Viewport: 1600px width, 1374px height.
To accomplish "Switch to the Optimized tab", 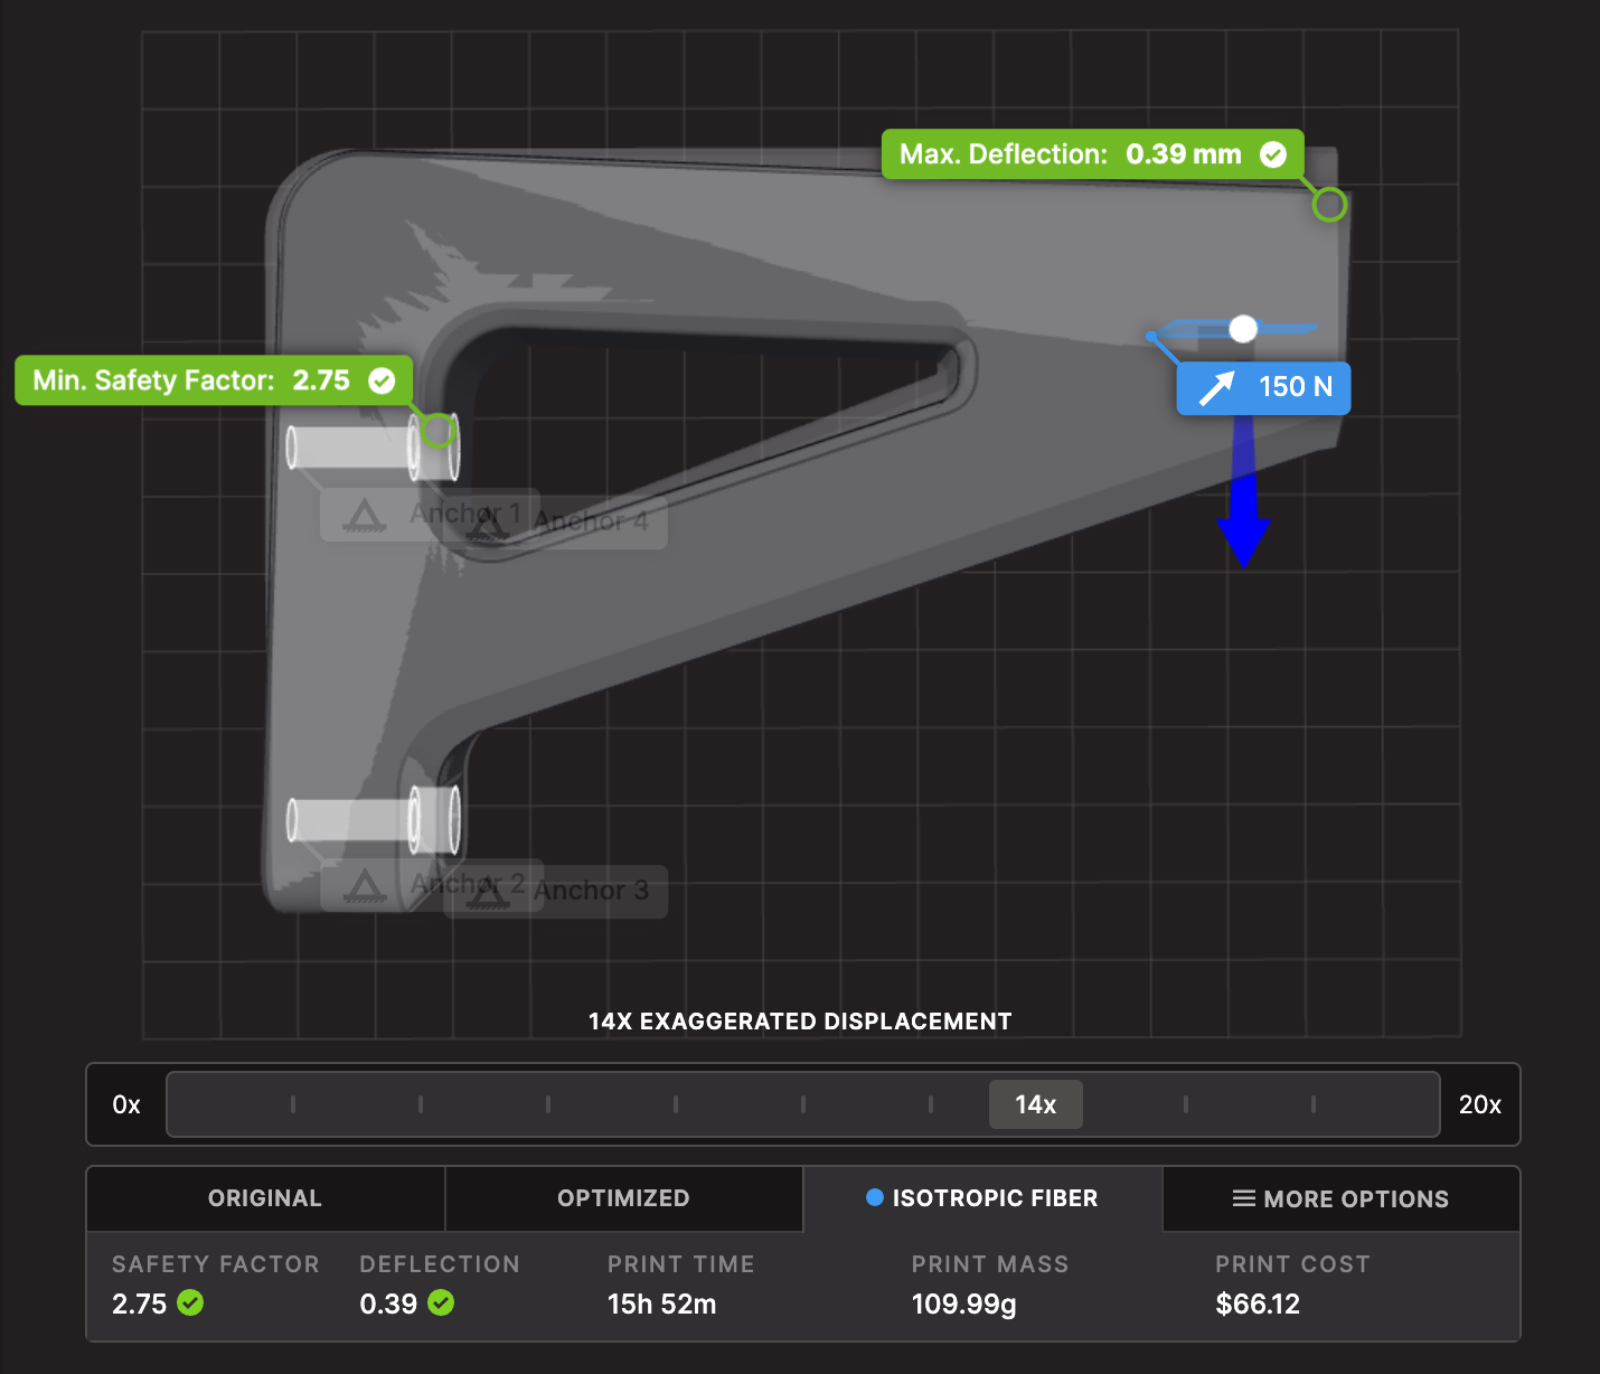I will tap(623, 1198).
